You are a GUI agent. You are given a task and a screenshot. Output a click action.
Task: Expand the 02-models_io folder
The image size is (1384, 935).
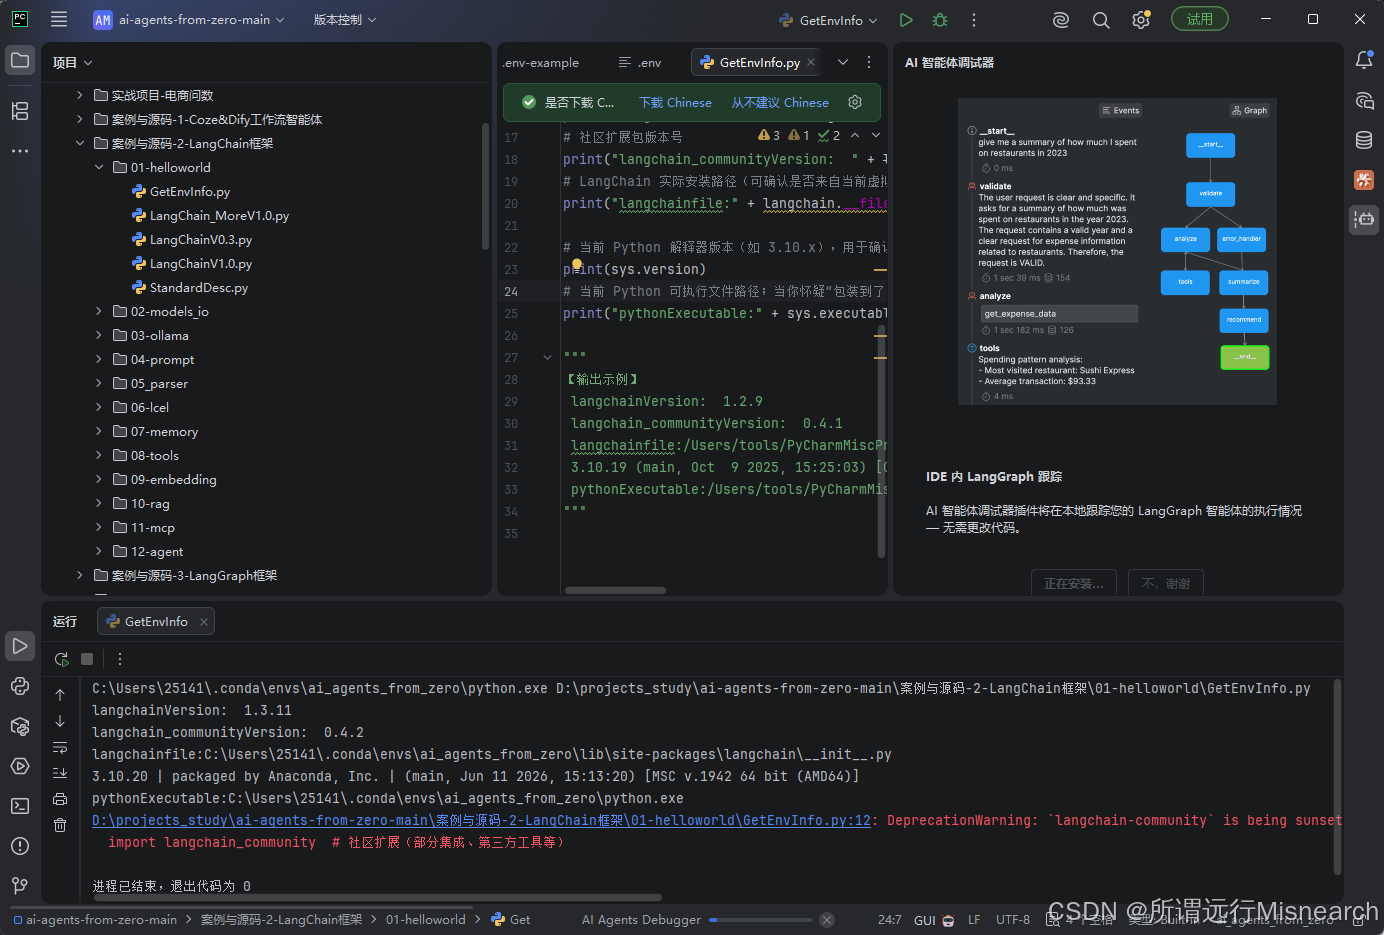99,311
